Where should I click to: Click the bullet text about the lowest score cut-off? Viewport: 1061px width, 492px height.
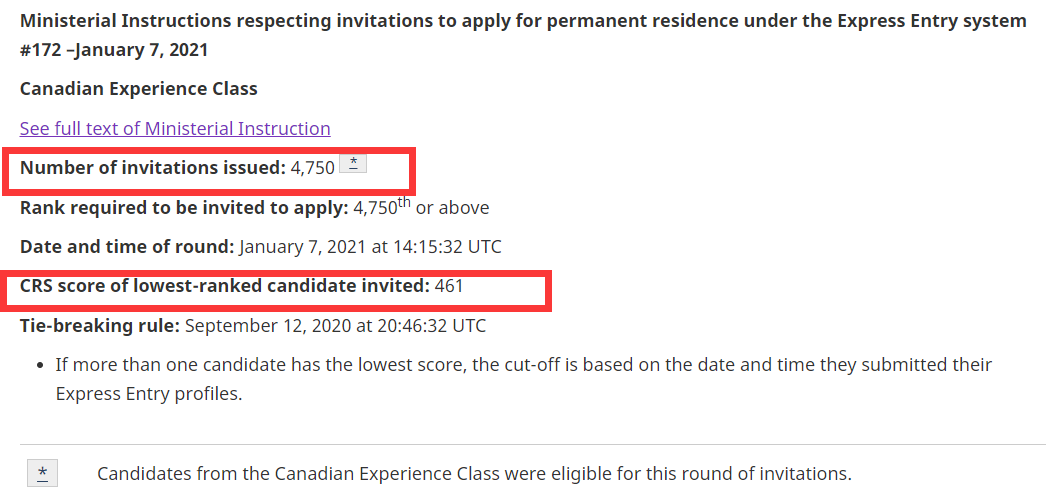(524, 365)
